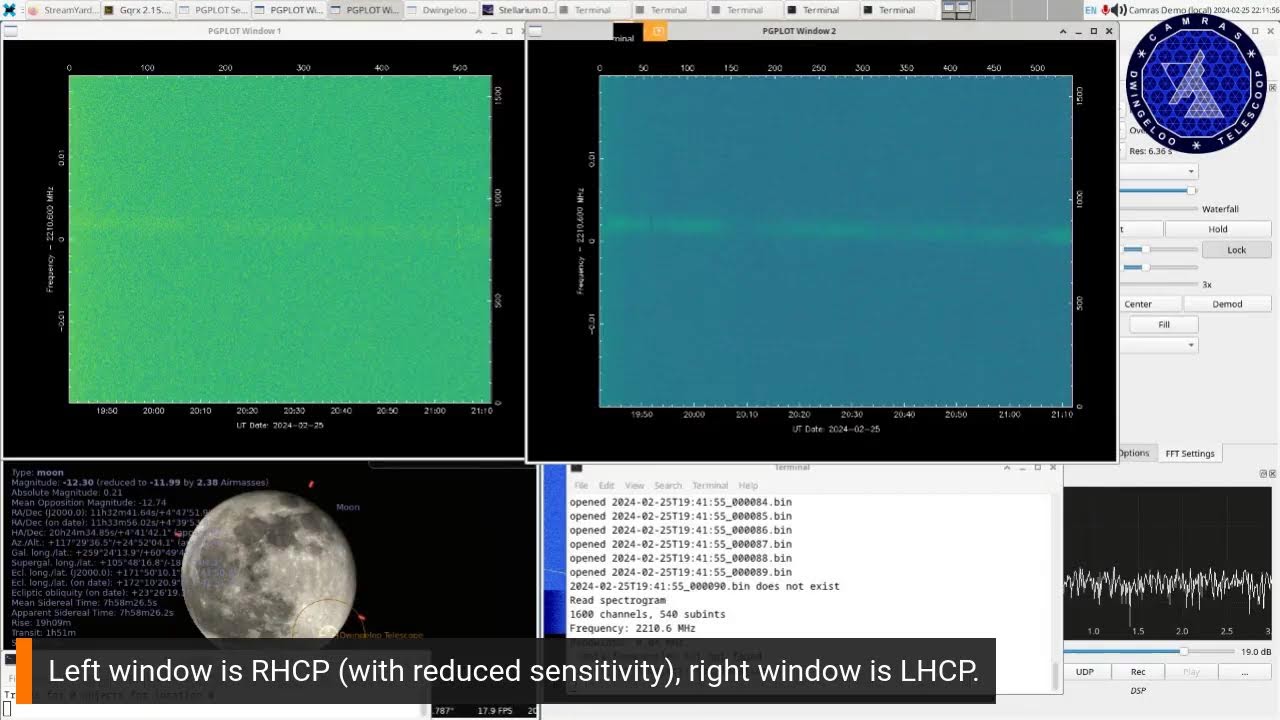
Task: Adjust the Waterfall slider in Gqrx
Action: tap(1159, 209)
